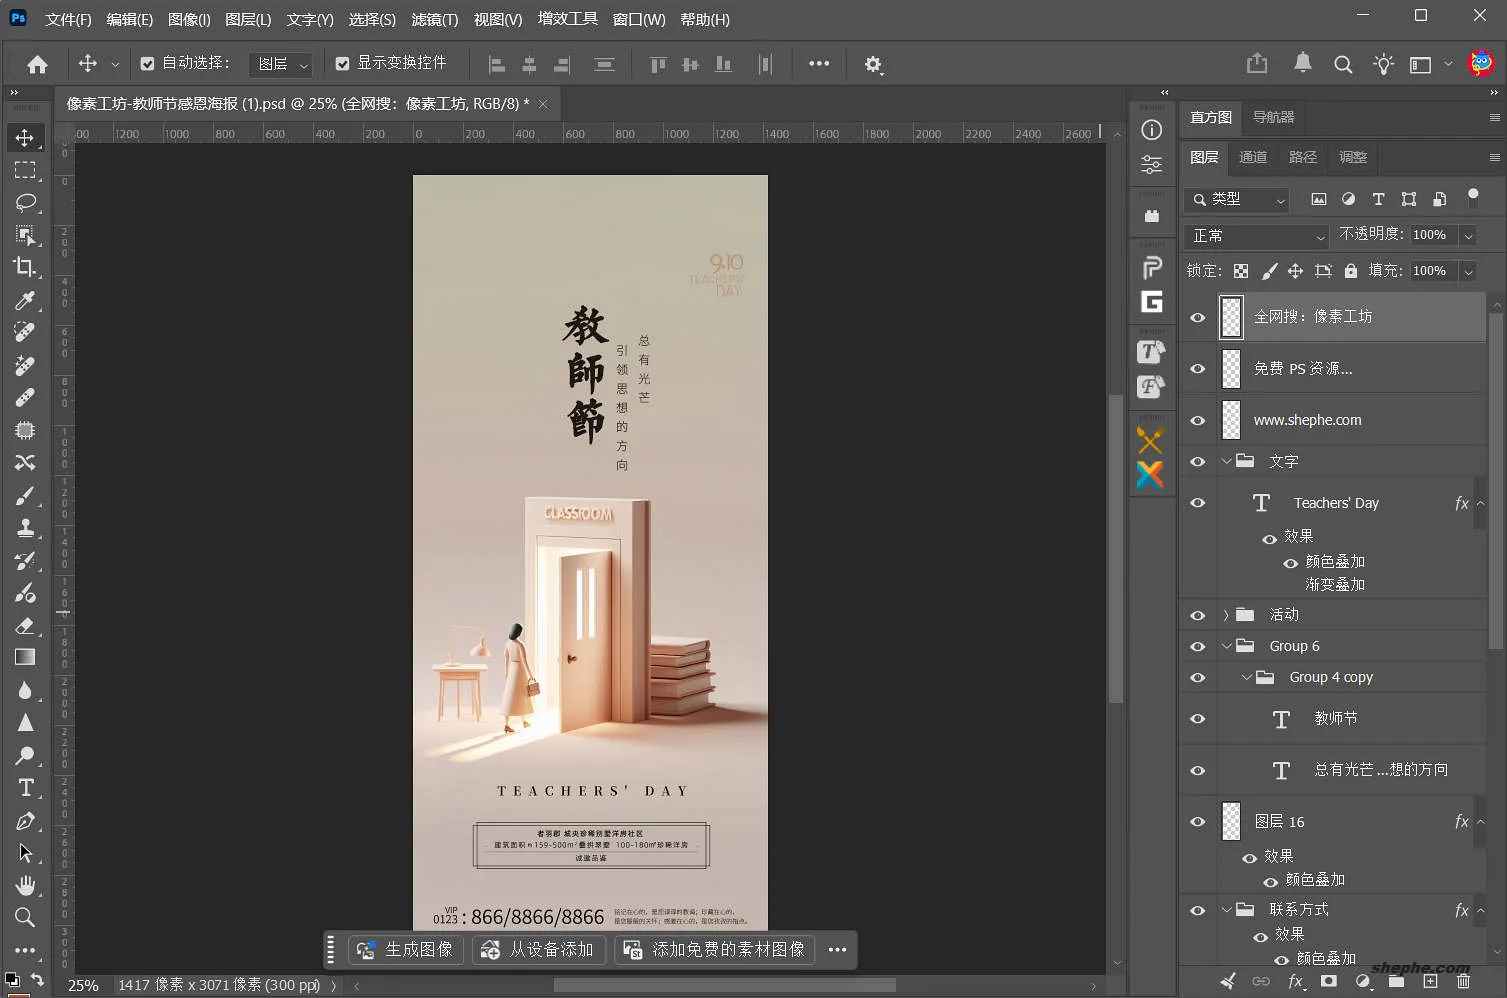The width and height of the screenshot is (1507, 998).
Task: Open the Properties info panel icon
Action: pyautogui.click(x=1152, y=130)
